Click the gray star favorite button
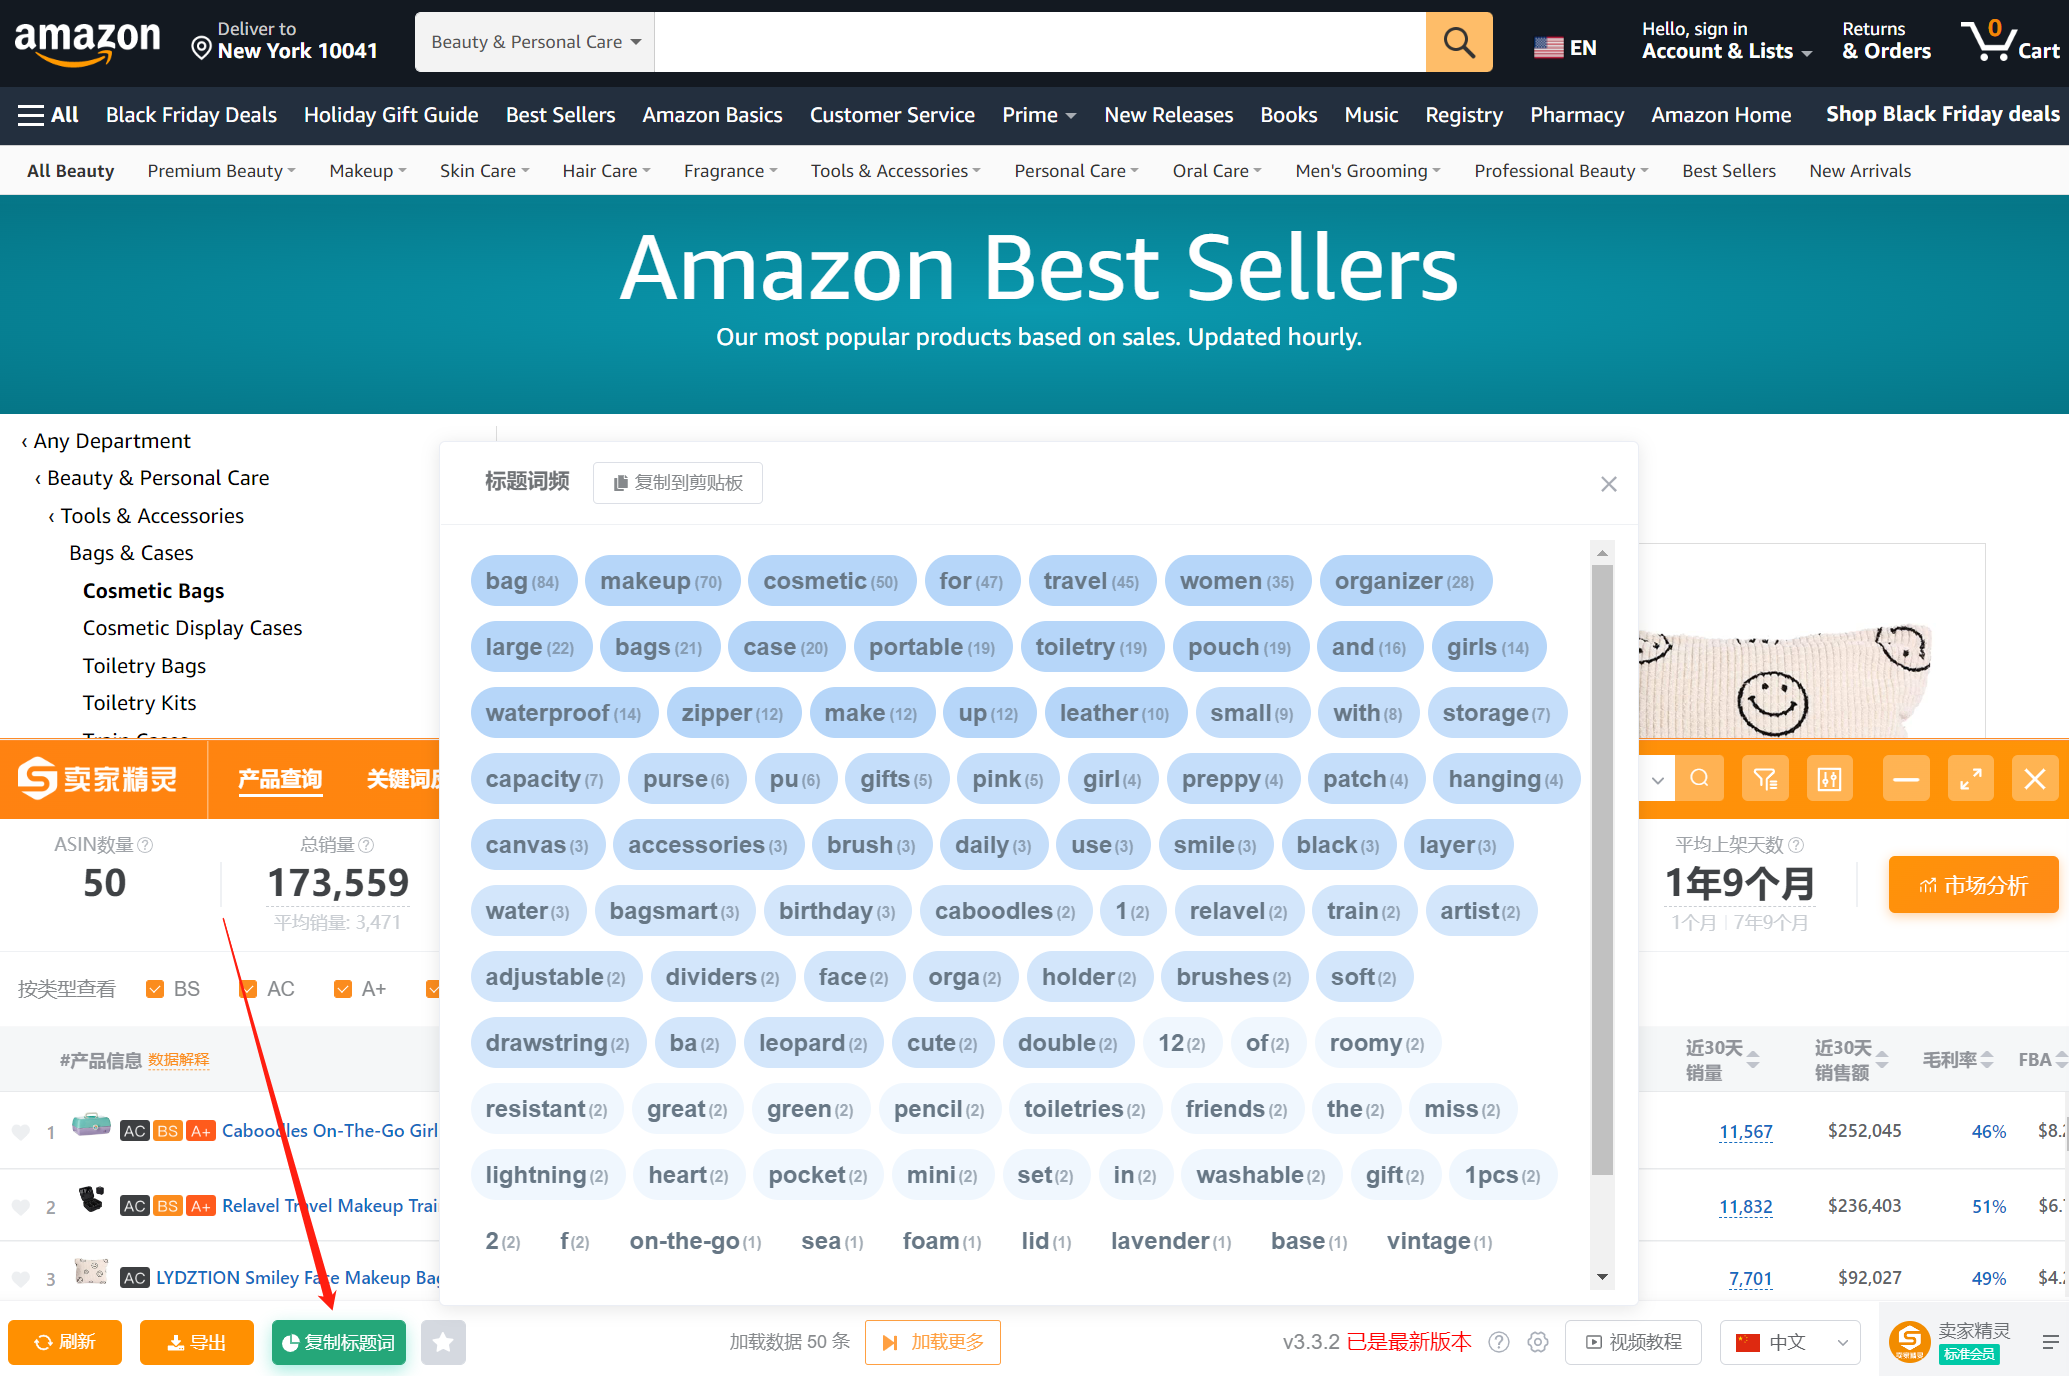Viewport: 2069px width, 1376px height. click(443, 1342)
